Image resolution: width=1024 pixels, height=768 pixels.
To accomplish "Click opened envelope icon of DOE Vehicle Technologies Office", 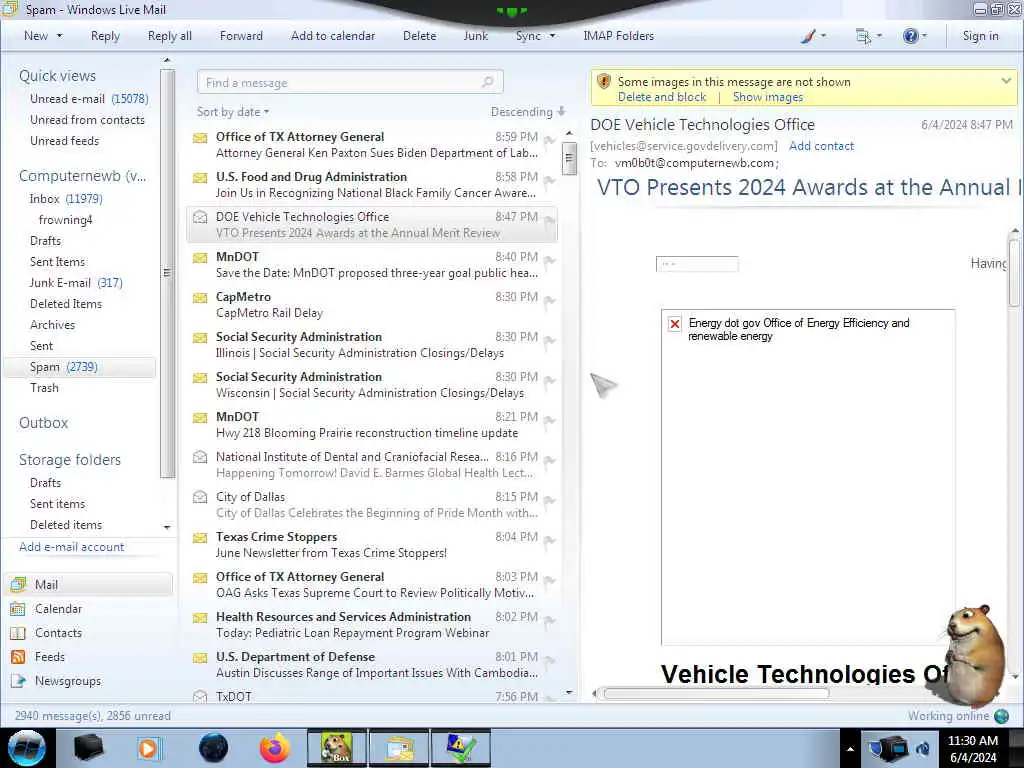I will (x=200, y=217).
